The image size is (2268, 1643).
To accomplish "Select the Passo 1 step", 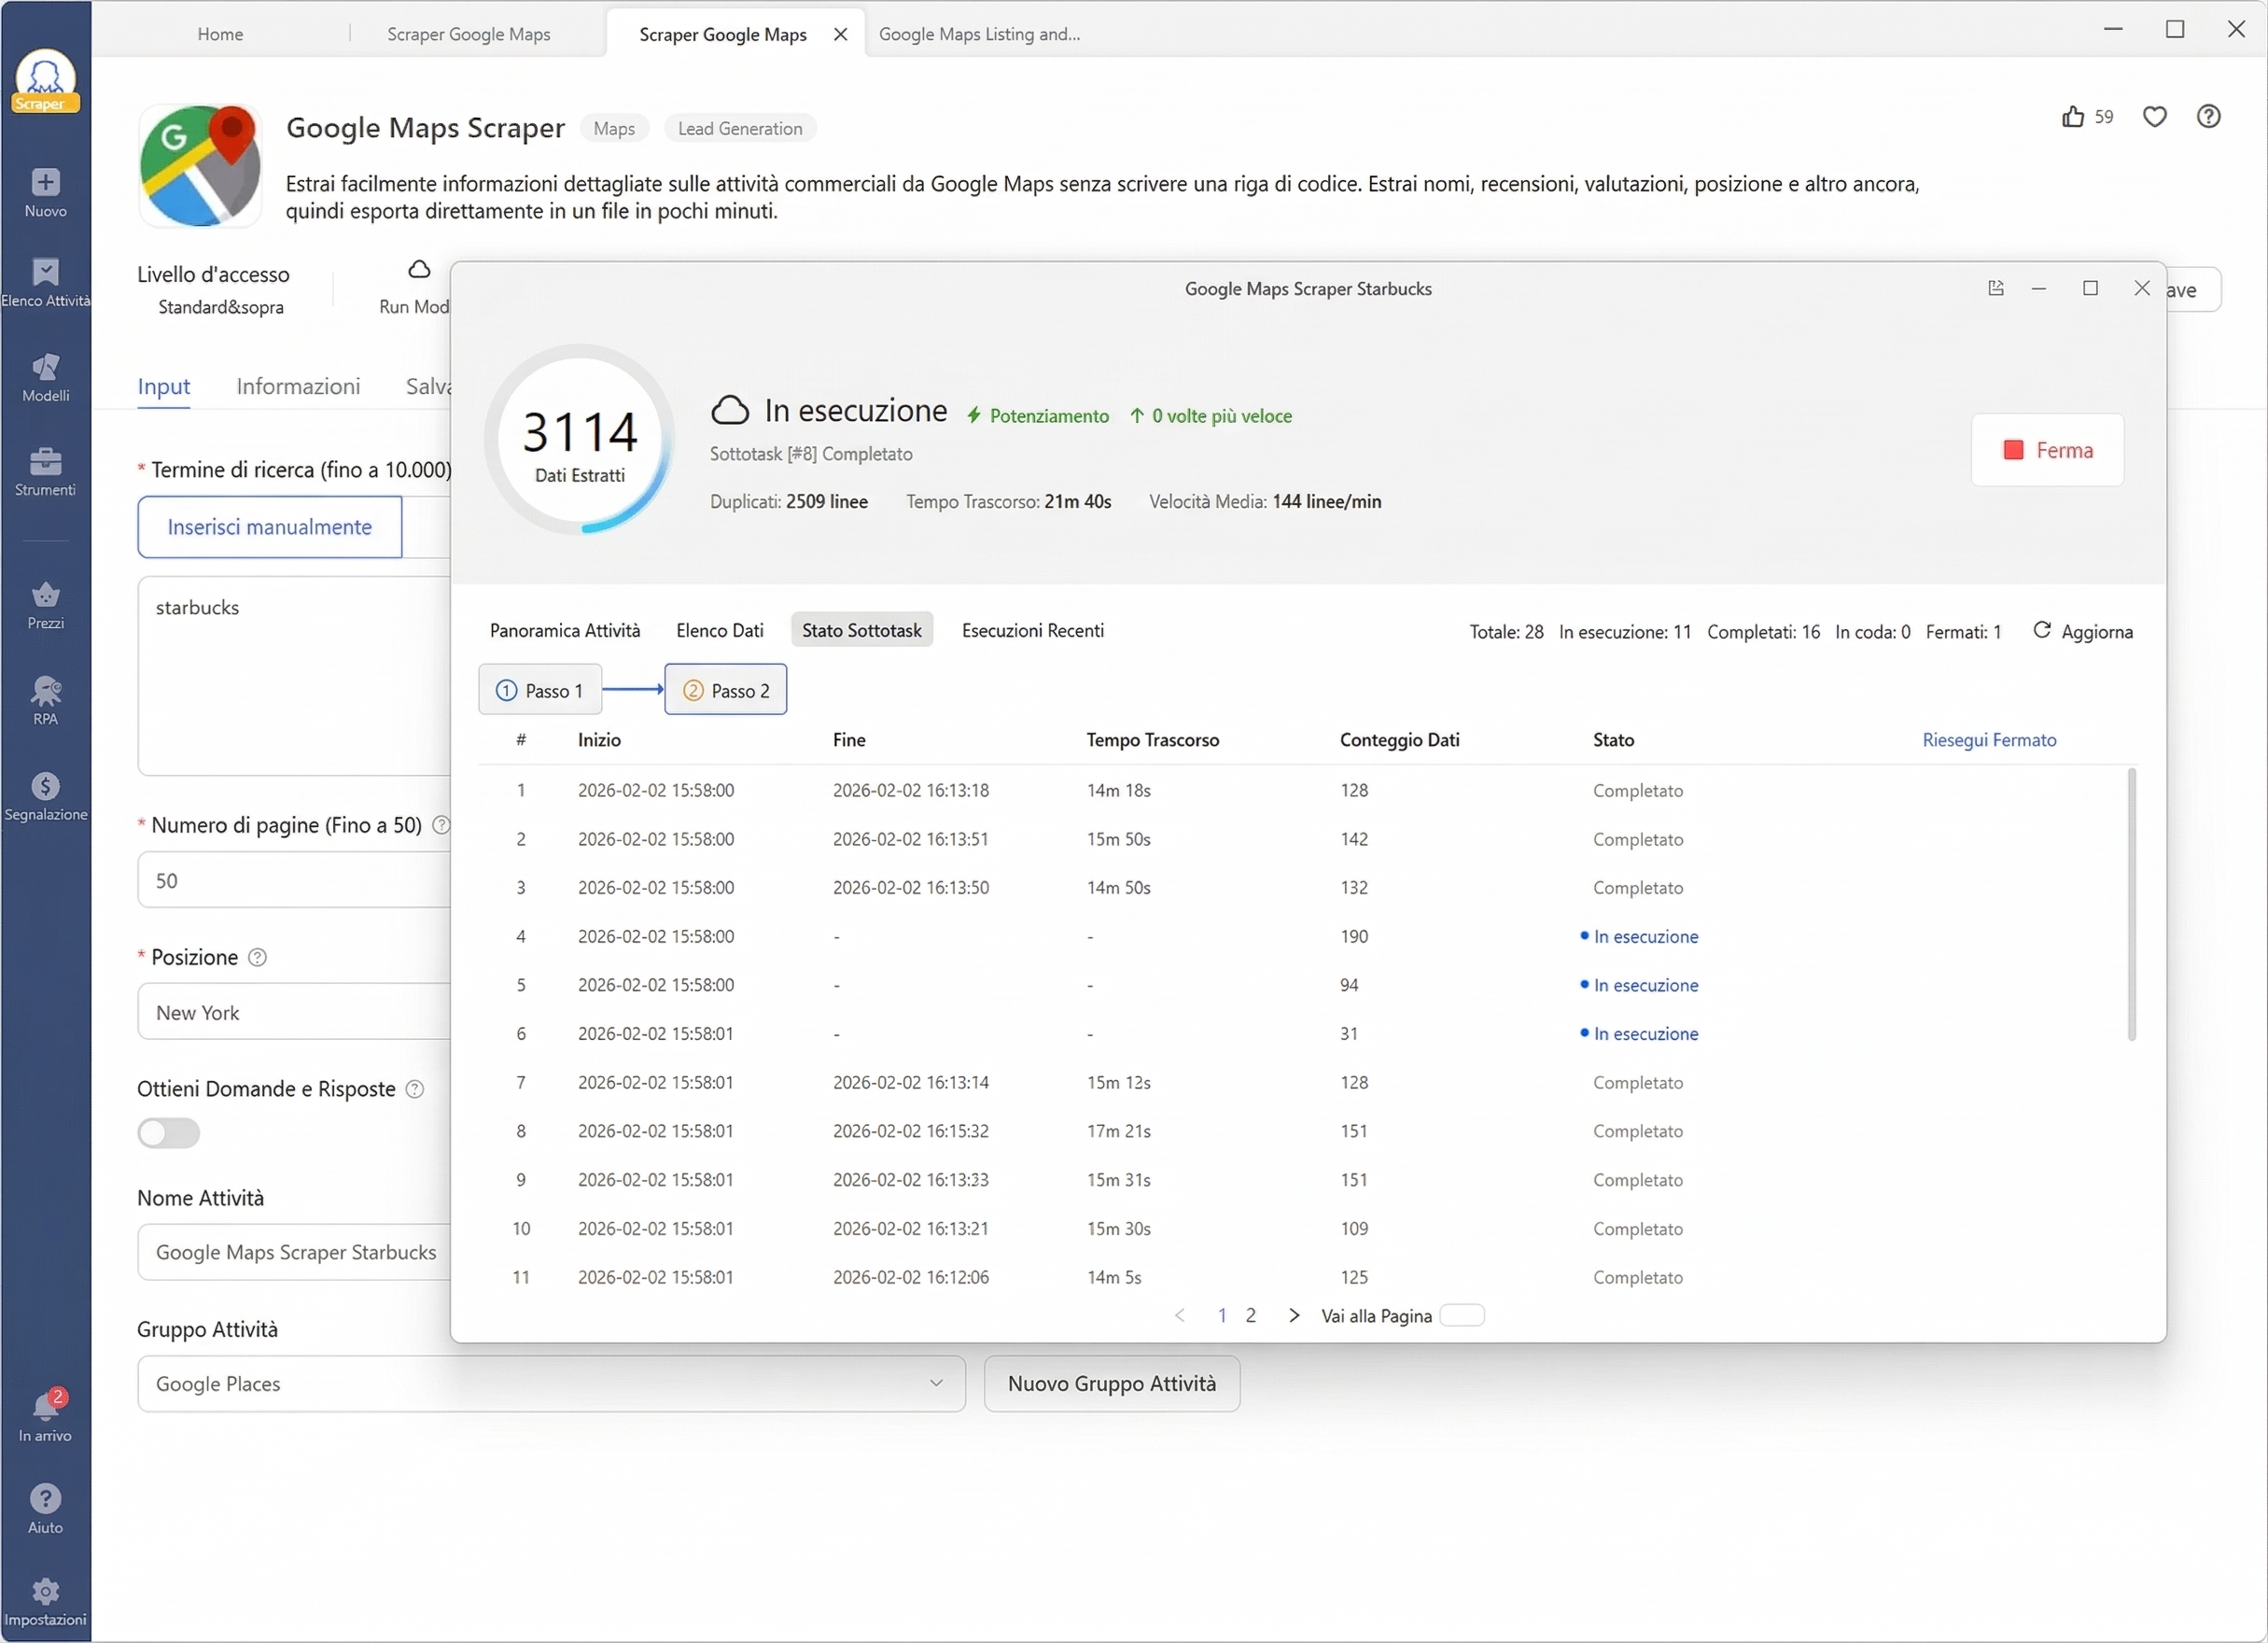I will [x=540, y=690].
